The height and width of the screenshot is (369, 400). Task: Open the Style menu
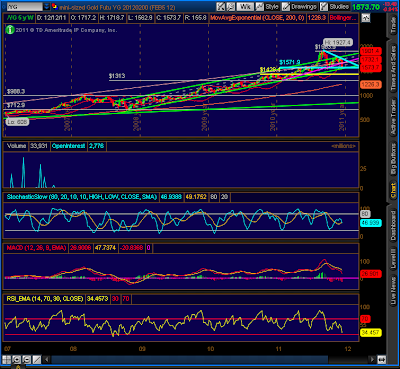[x=268, y=6]
